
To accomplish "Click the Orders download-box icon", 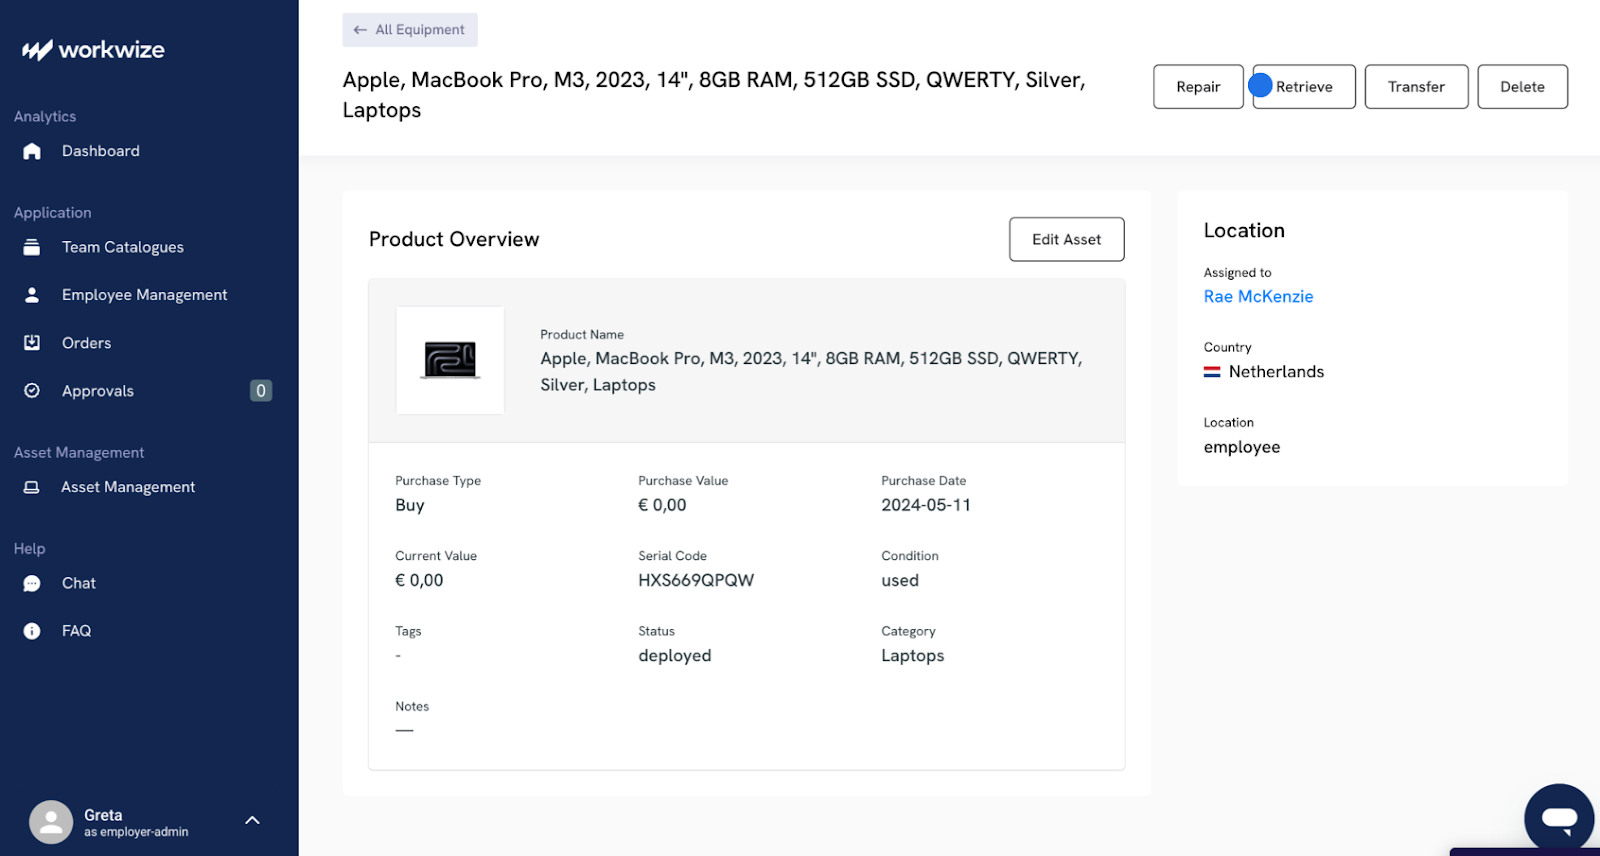I will point(32,343).
